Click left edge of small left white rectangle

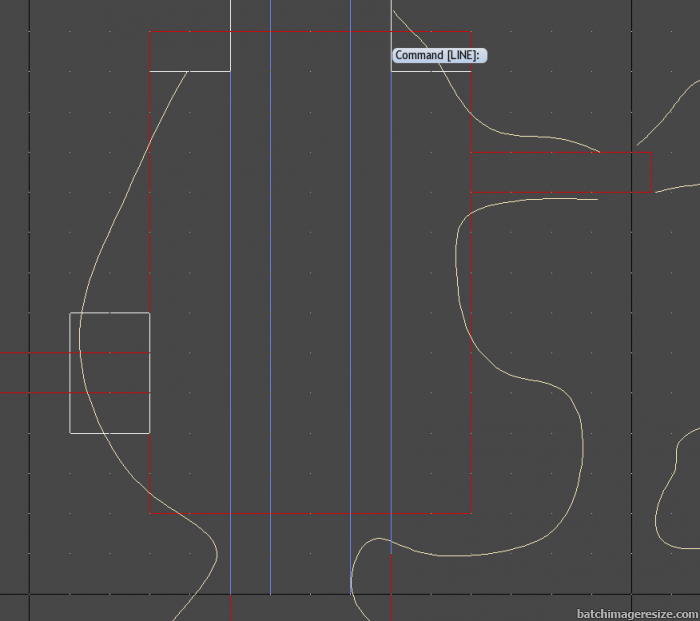(70, 410)
